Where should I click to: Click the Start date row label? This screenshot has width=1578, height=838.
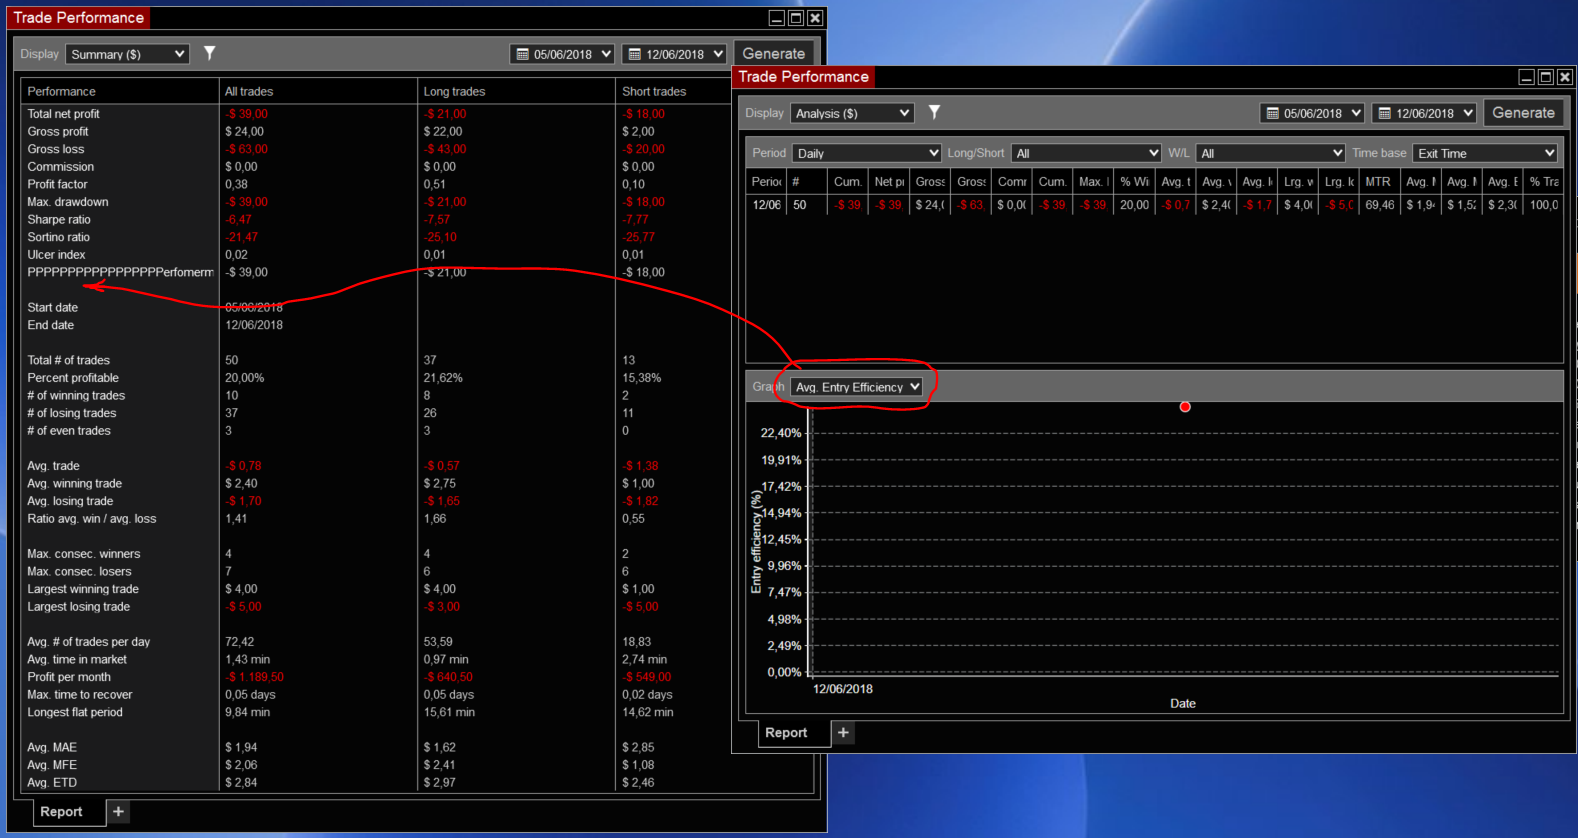52,308
